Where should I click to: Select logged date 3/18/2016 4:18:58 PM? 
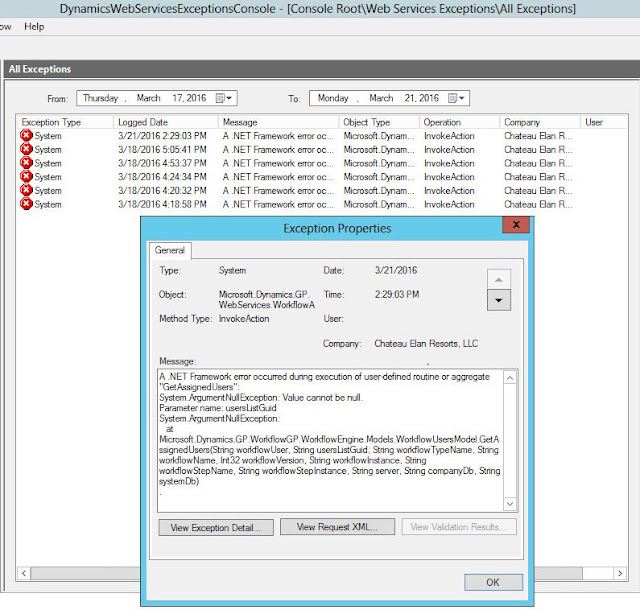point(162,204)
